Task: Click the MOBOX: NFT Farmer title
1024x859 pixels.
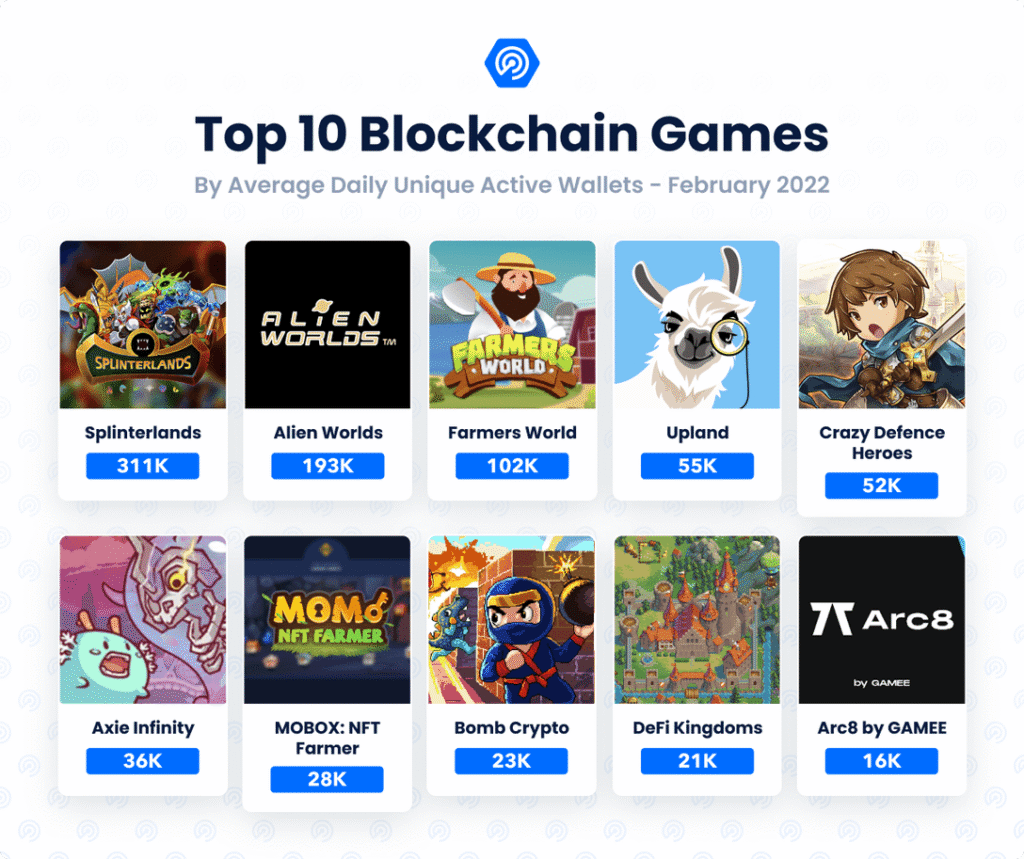Action: point(327,738)
